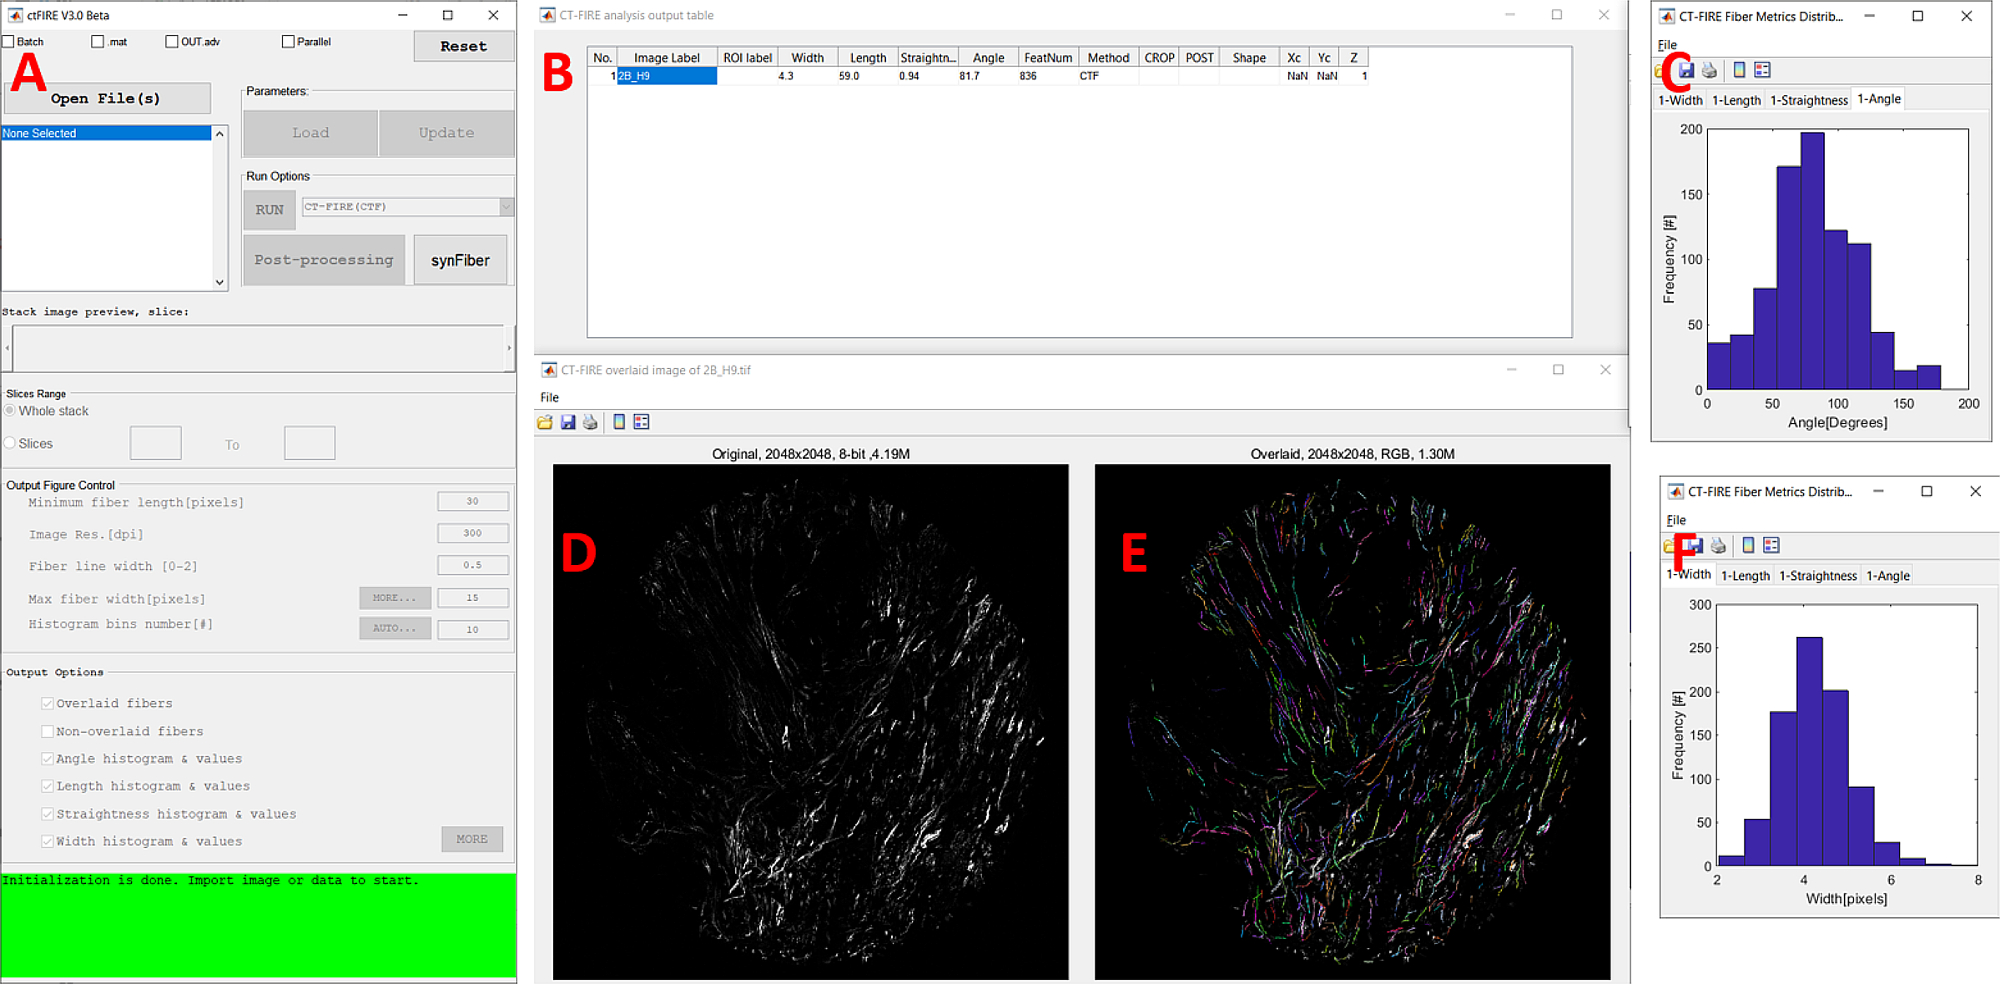Click the Reset button
Viewport: 2000px width, 984px height.
point(464,46)
